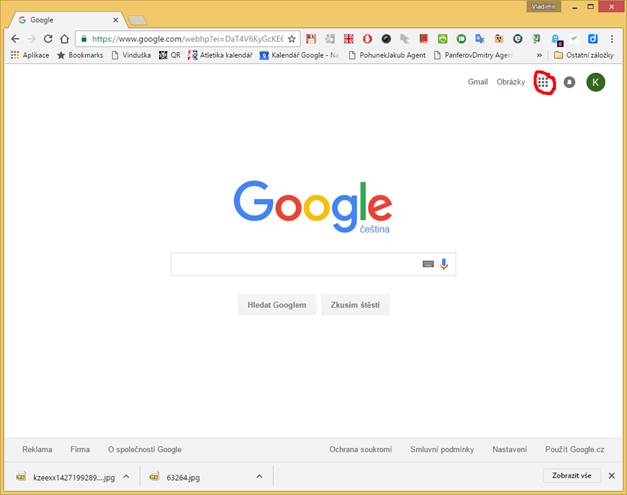Screen dimensions: 627x495
Task: Open Smluvní podmínky footer link
Action: point(442,449)
